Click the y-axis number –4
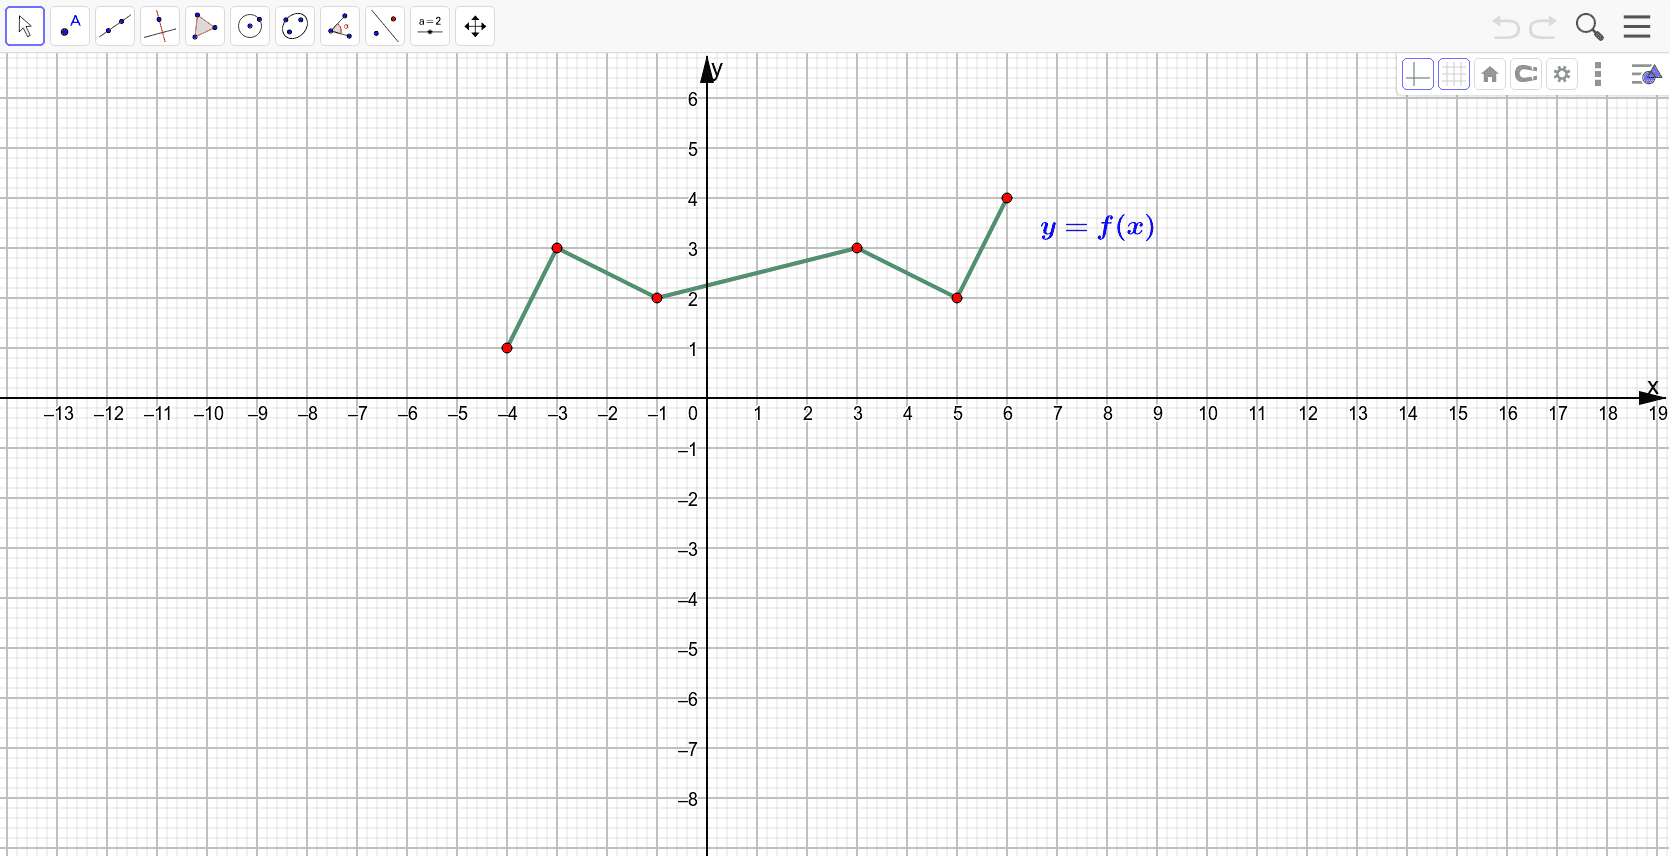This screenshot has height=858, width=1671. 687,600
